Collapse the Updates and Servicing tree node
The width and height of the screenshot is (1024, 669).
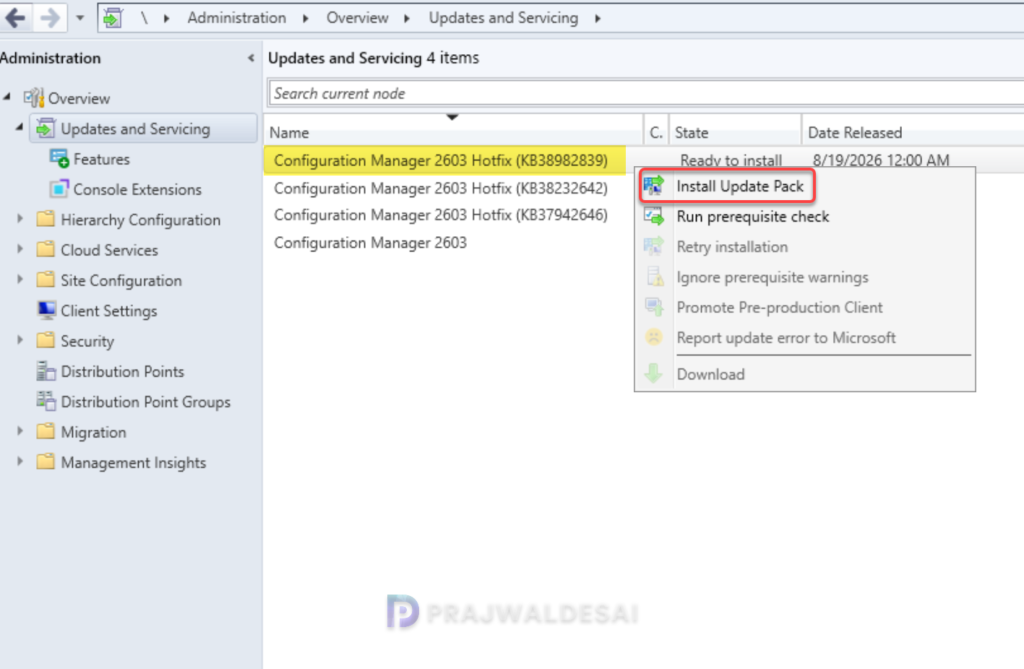[20, 127]
